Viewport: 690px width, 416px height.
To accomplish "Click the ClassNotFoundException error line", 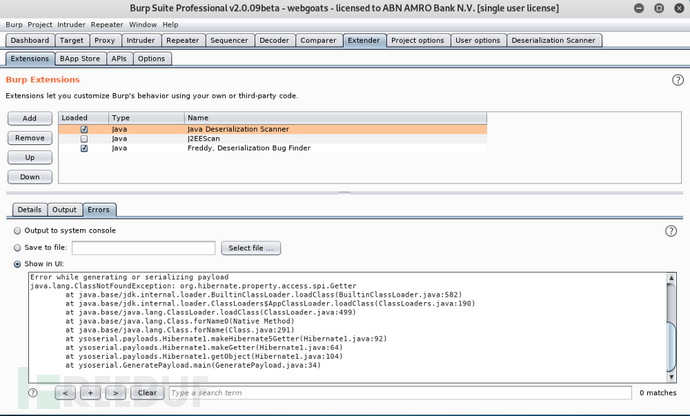I will coord(193,286).
